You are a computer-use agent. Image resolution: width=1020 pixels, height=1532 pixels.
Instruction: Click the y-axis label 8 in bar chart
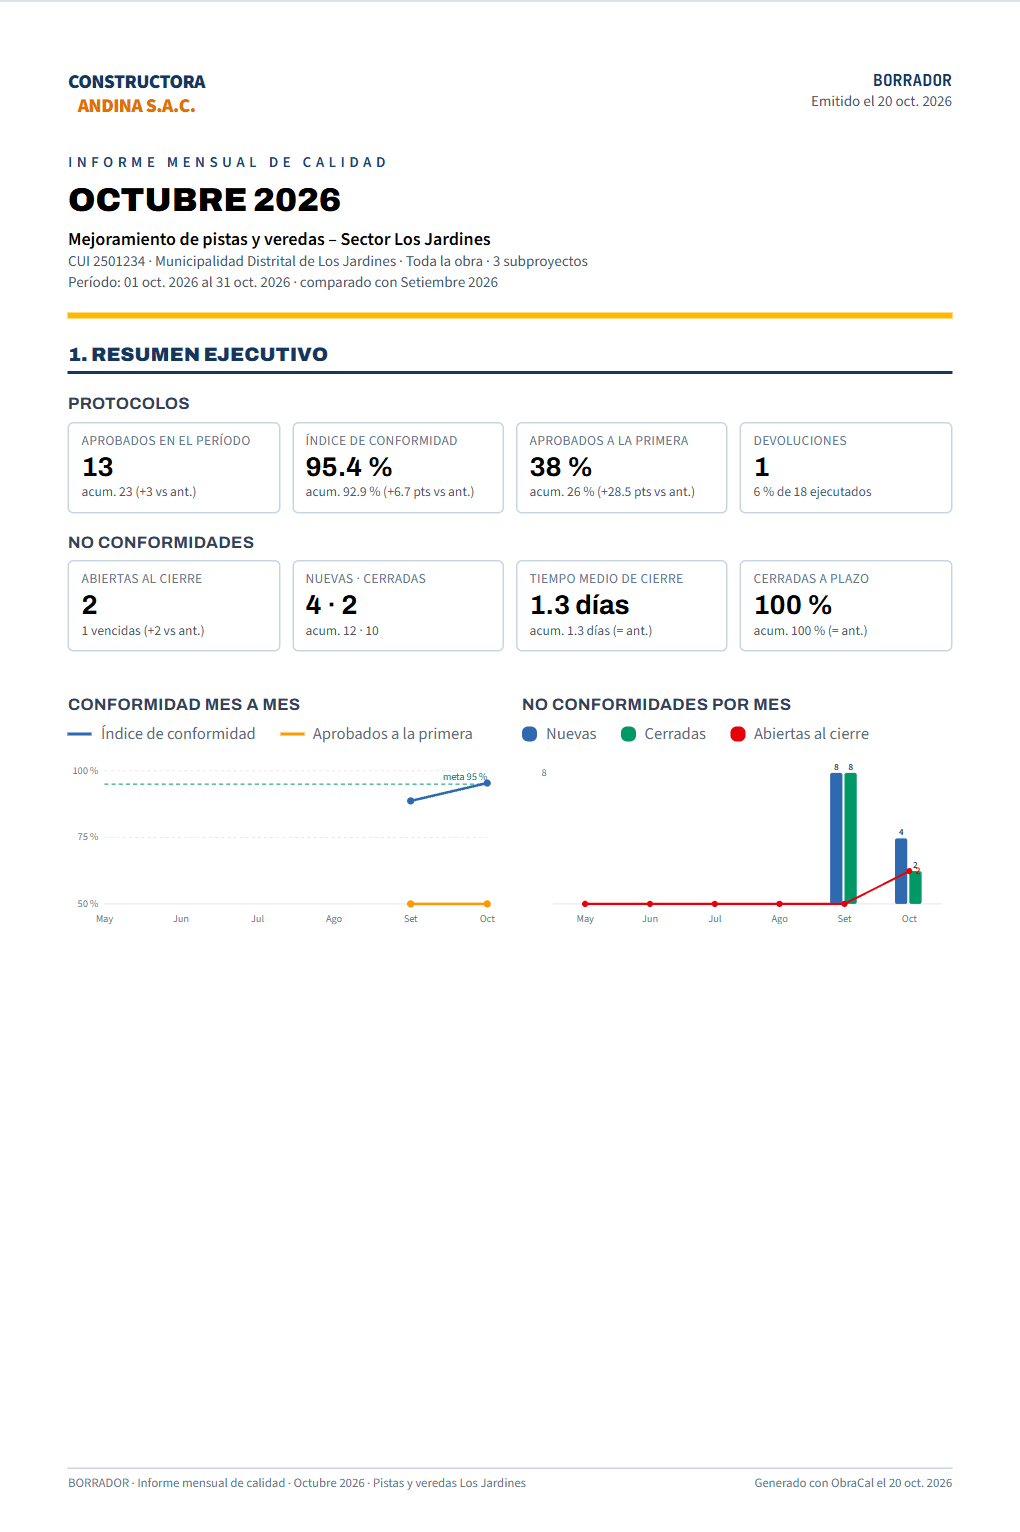[x=544, y=773]
